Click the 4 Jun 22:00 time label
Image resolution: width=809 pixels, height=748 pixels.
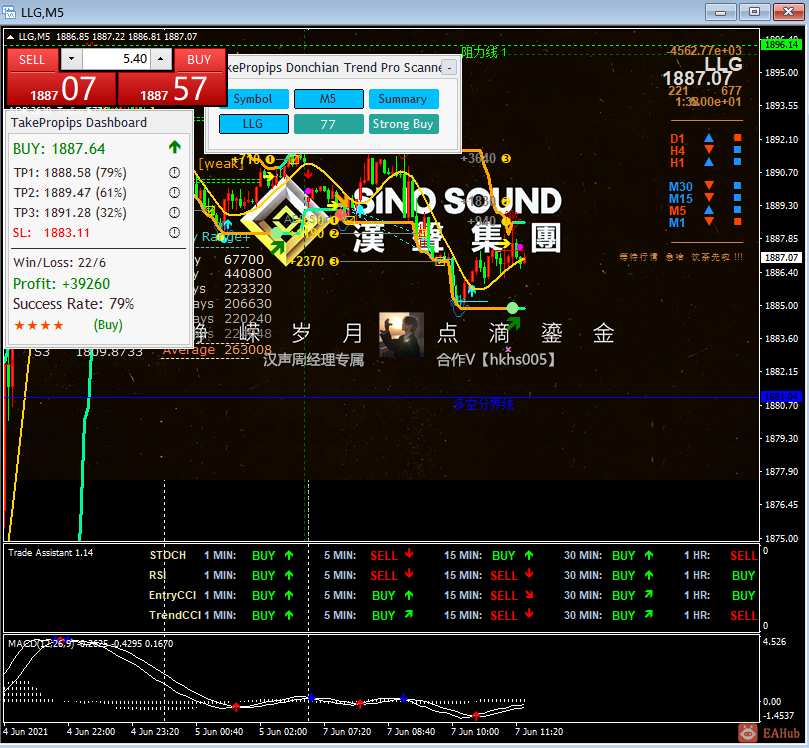(x=91, y=731)
